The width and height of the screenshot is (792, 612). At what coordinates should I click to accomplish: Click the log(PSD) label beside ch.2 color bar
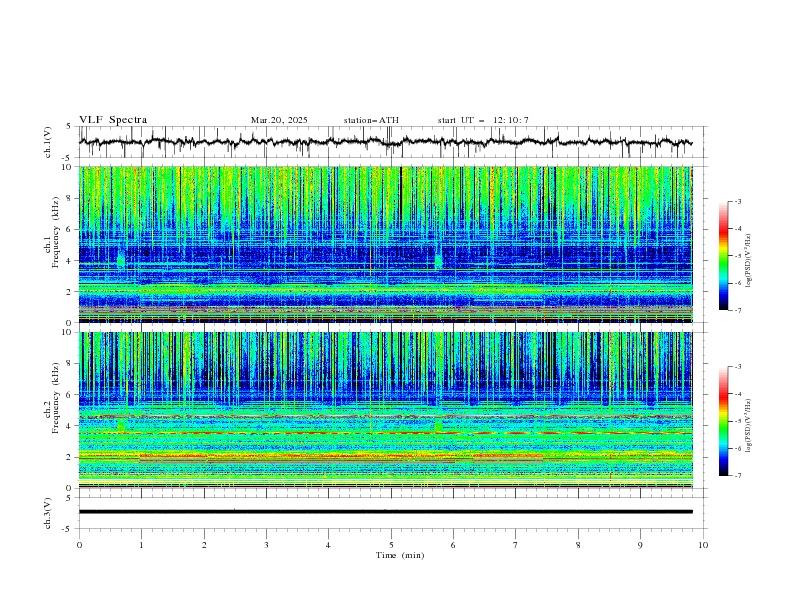[748, 426]
